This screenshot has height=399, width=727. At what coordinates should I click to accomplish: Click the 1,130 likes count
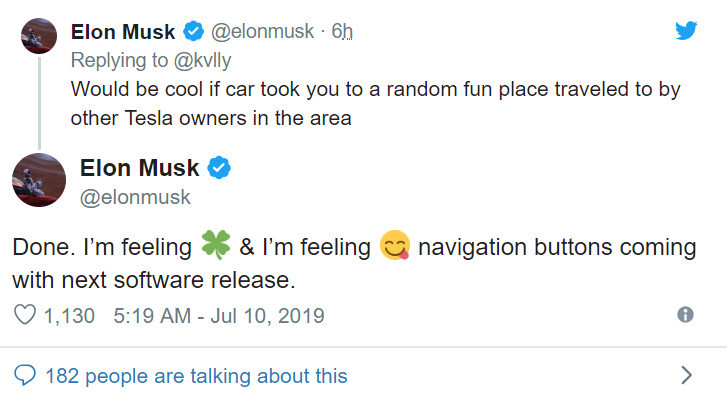pyautogui.click(x=69, y=316)
